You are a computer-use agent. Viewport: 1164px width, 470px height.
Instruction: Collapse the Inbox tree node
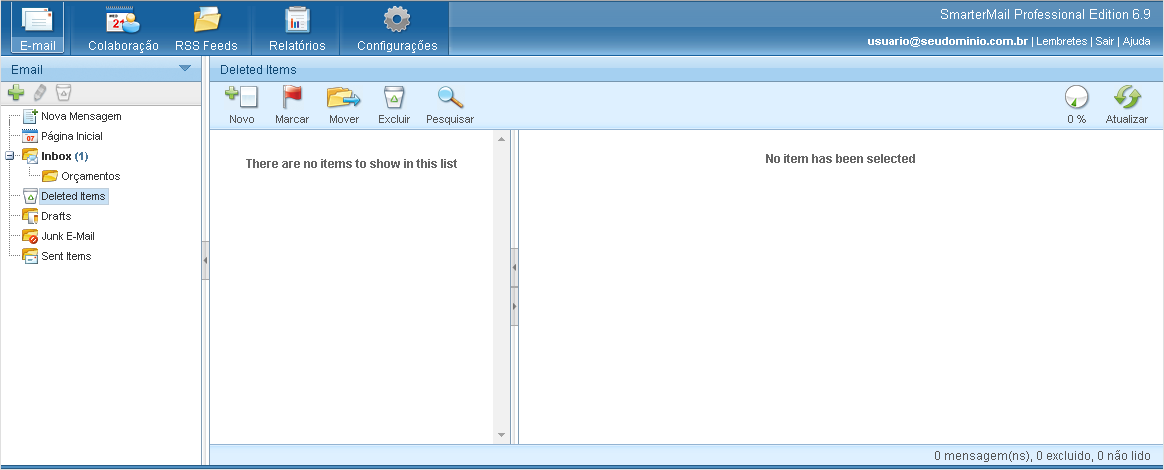click(9, 156)
